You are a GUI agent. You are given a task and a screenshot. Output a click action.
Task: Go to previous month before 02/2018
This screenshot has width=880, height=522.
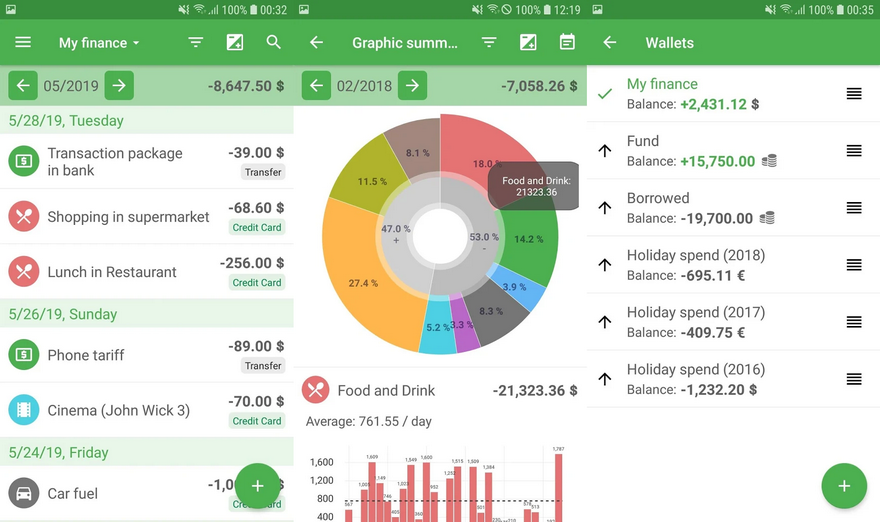click(316, 86)
